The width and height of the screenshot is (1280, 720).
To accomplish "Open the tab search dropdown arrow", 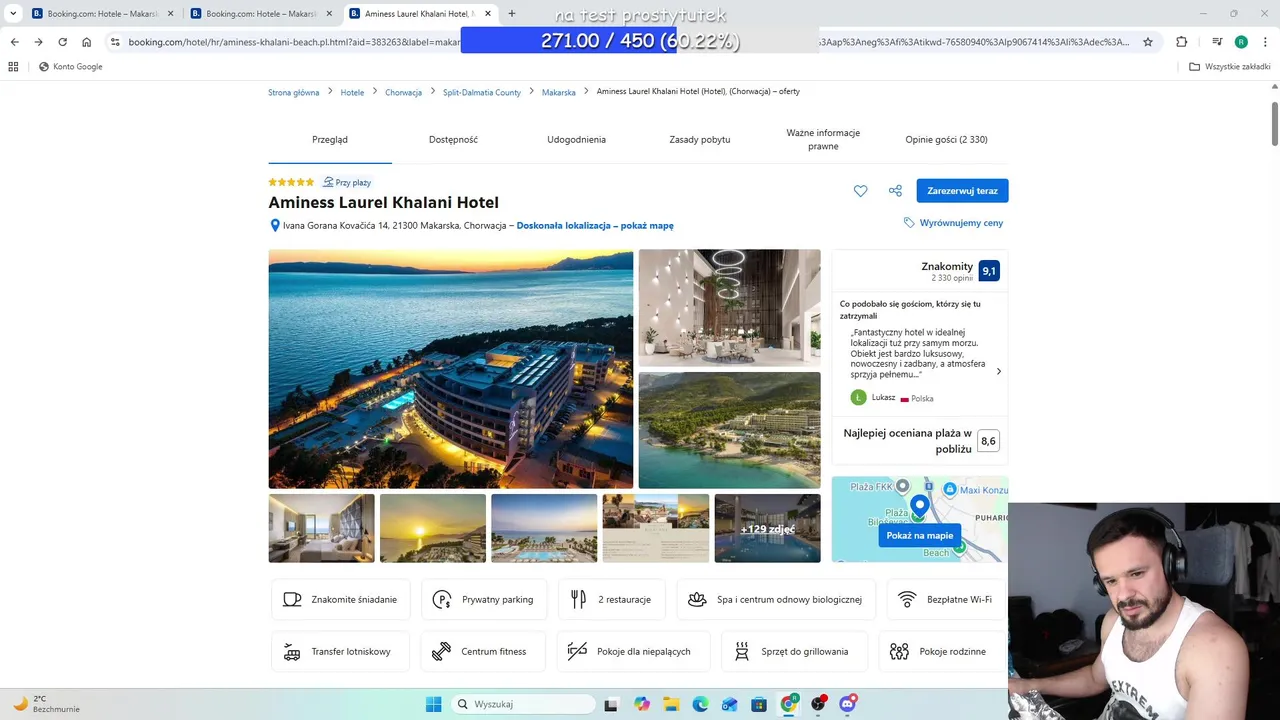I will 13,13.
